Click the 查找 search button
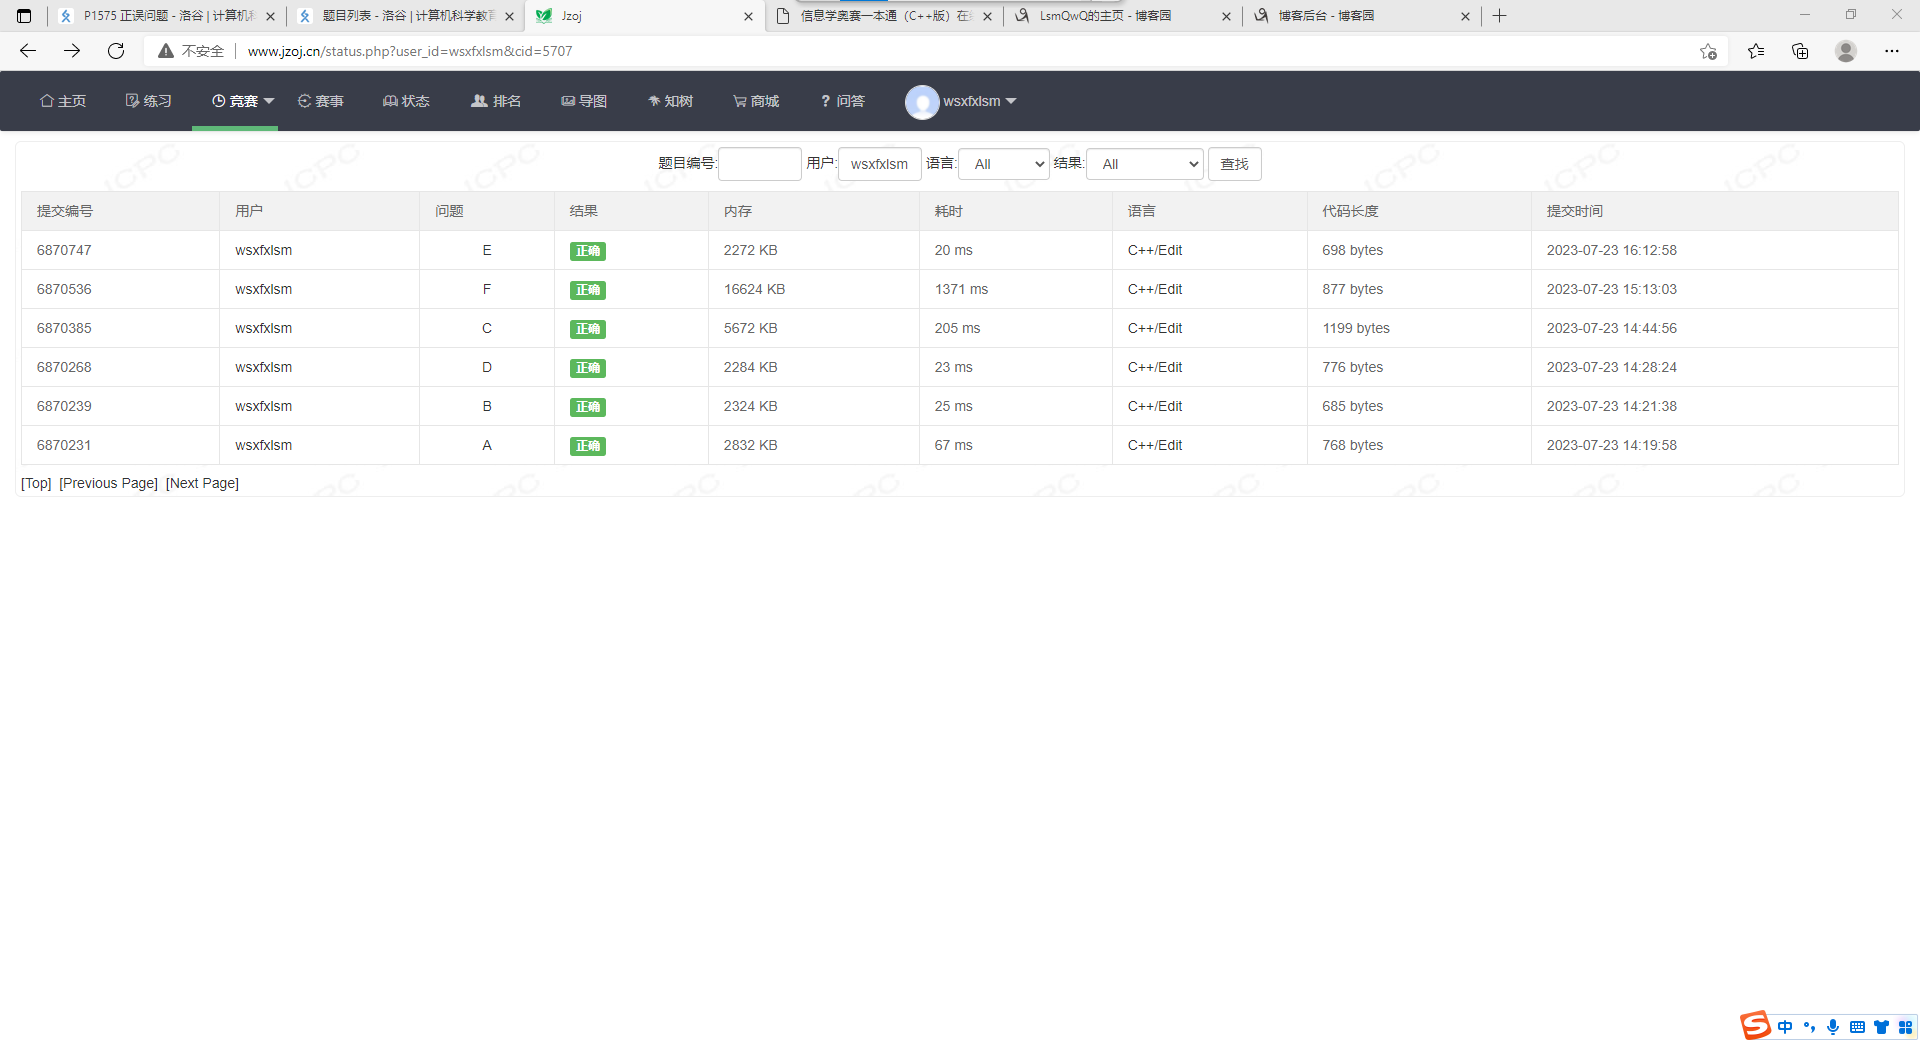This screenshot has height=1040, width=1920. pyautogui.click(x=1235, y=164)
